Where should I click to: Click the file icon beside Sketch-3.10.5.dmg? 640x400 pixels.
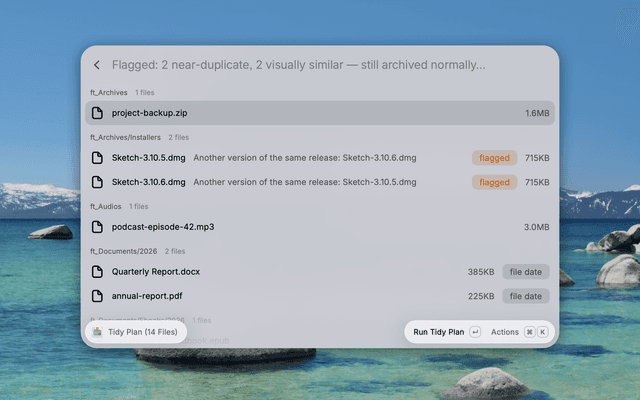(97, 158)
